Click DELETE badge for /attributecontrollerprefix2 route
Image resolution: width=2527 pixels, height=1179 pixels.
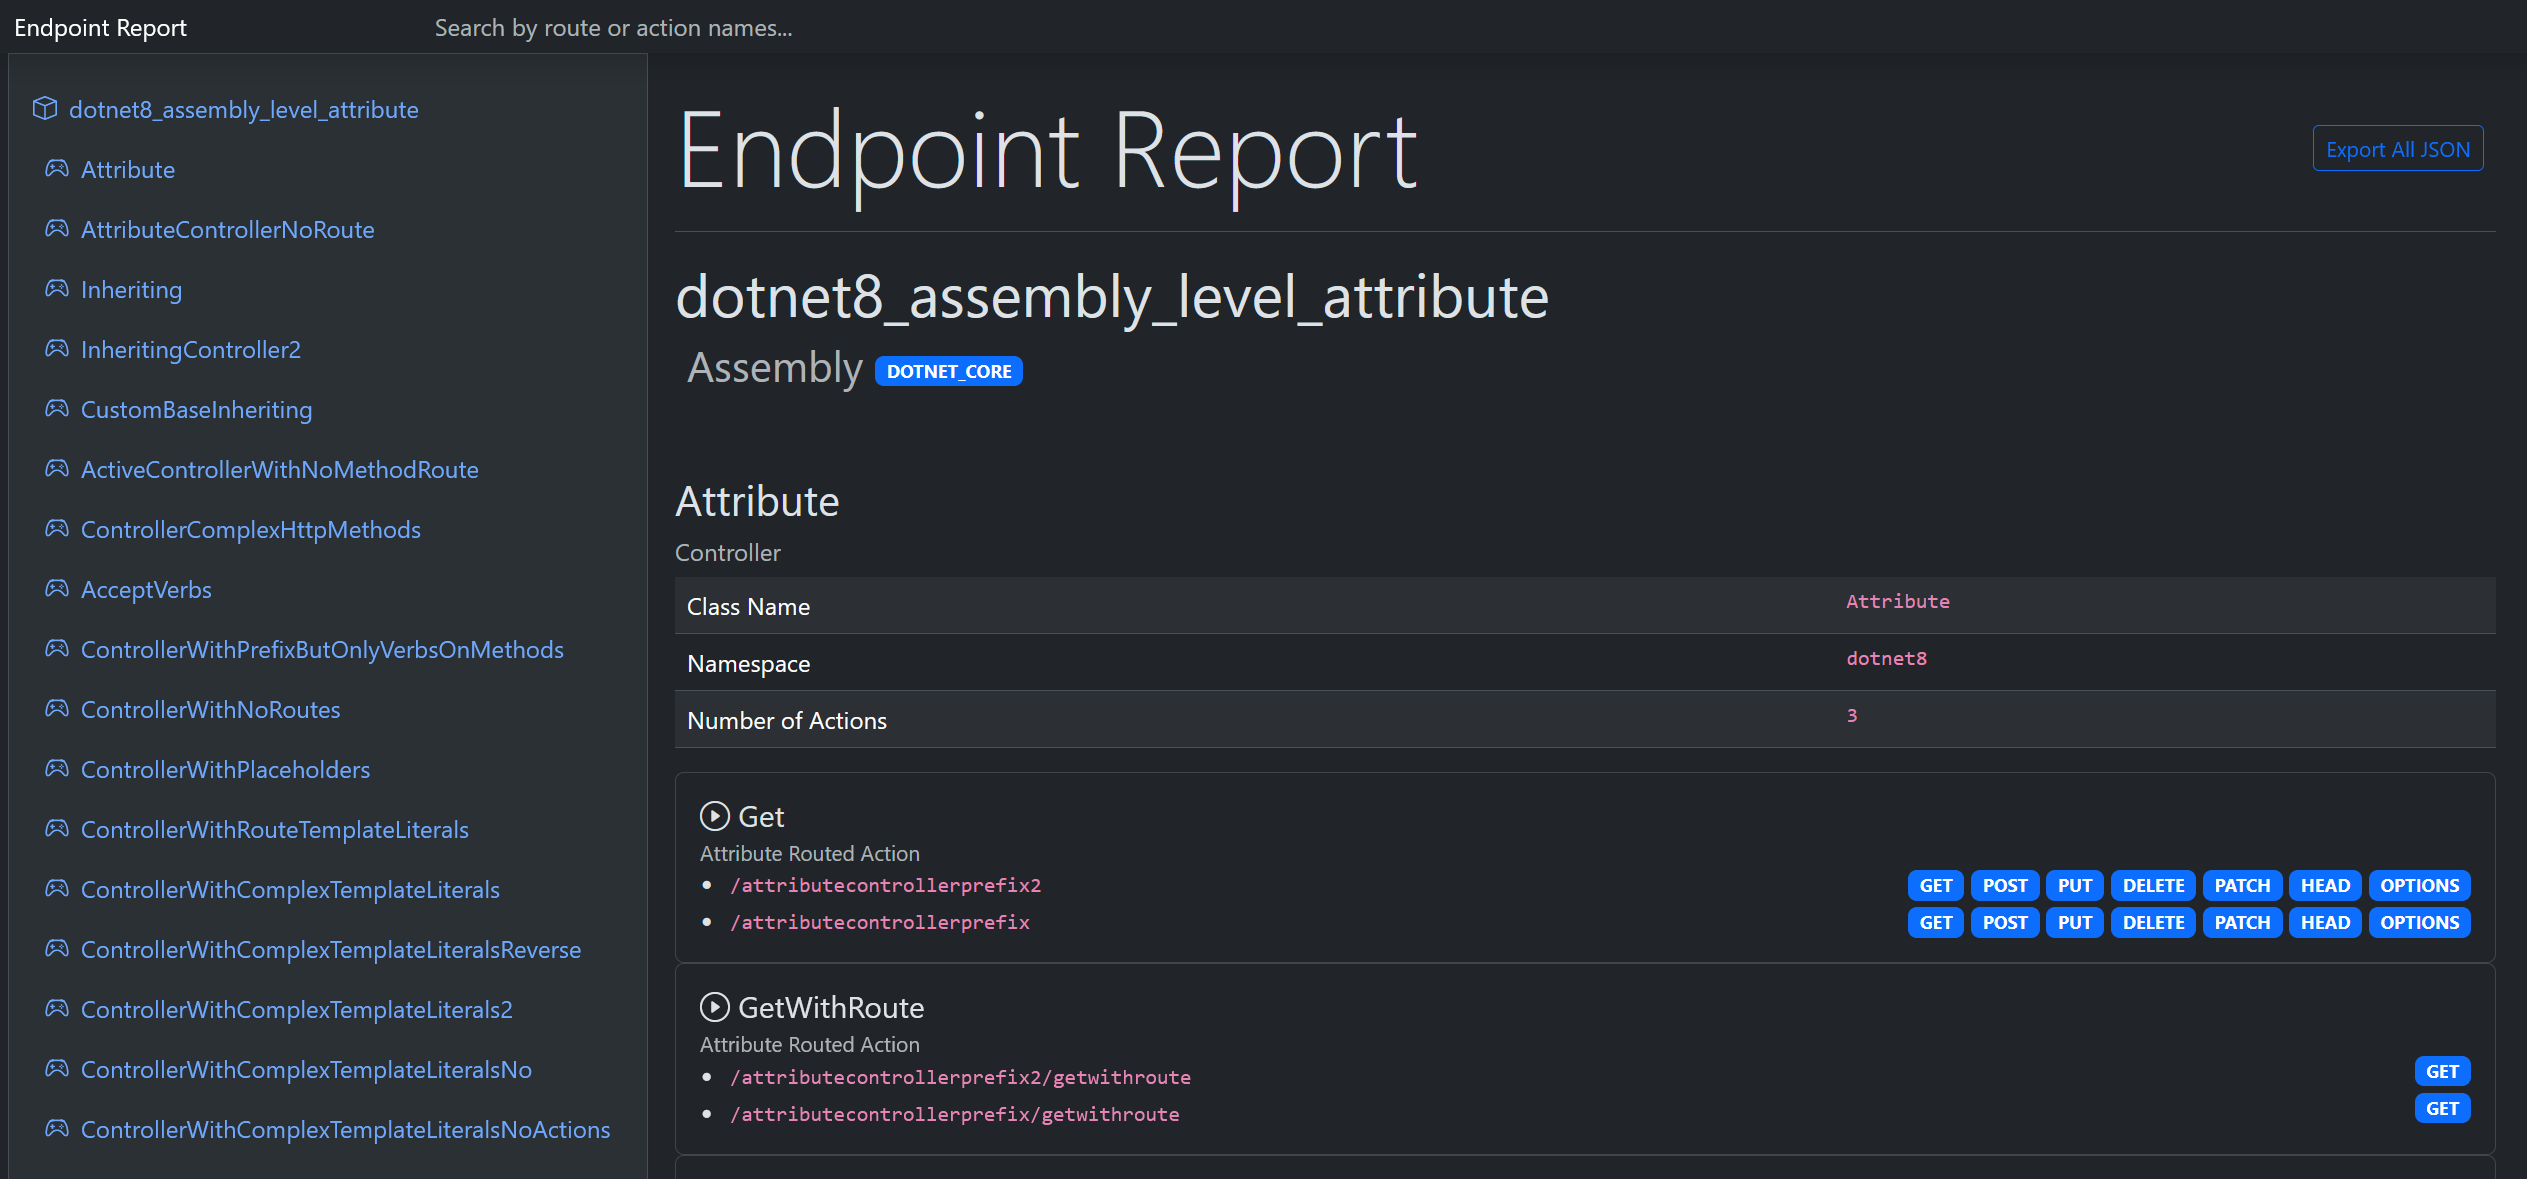(x=2152, y=885)
